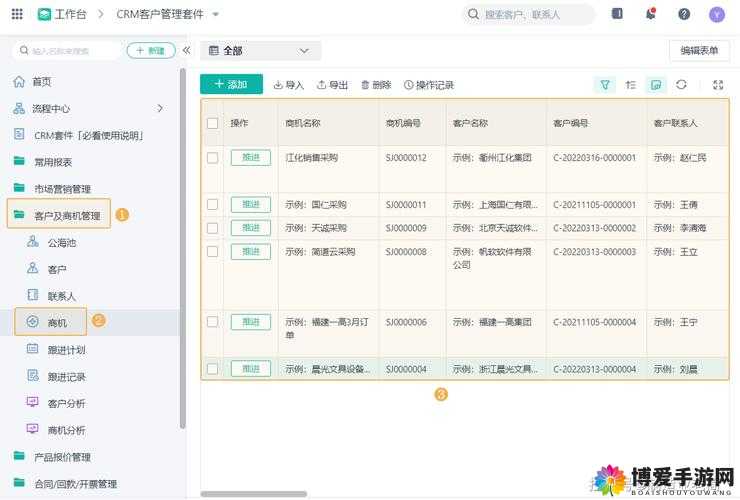The width and height of the screenshot is (740, 500).
Task: Click 跟进 button for SJ0000012
Action: pos(251,157)
